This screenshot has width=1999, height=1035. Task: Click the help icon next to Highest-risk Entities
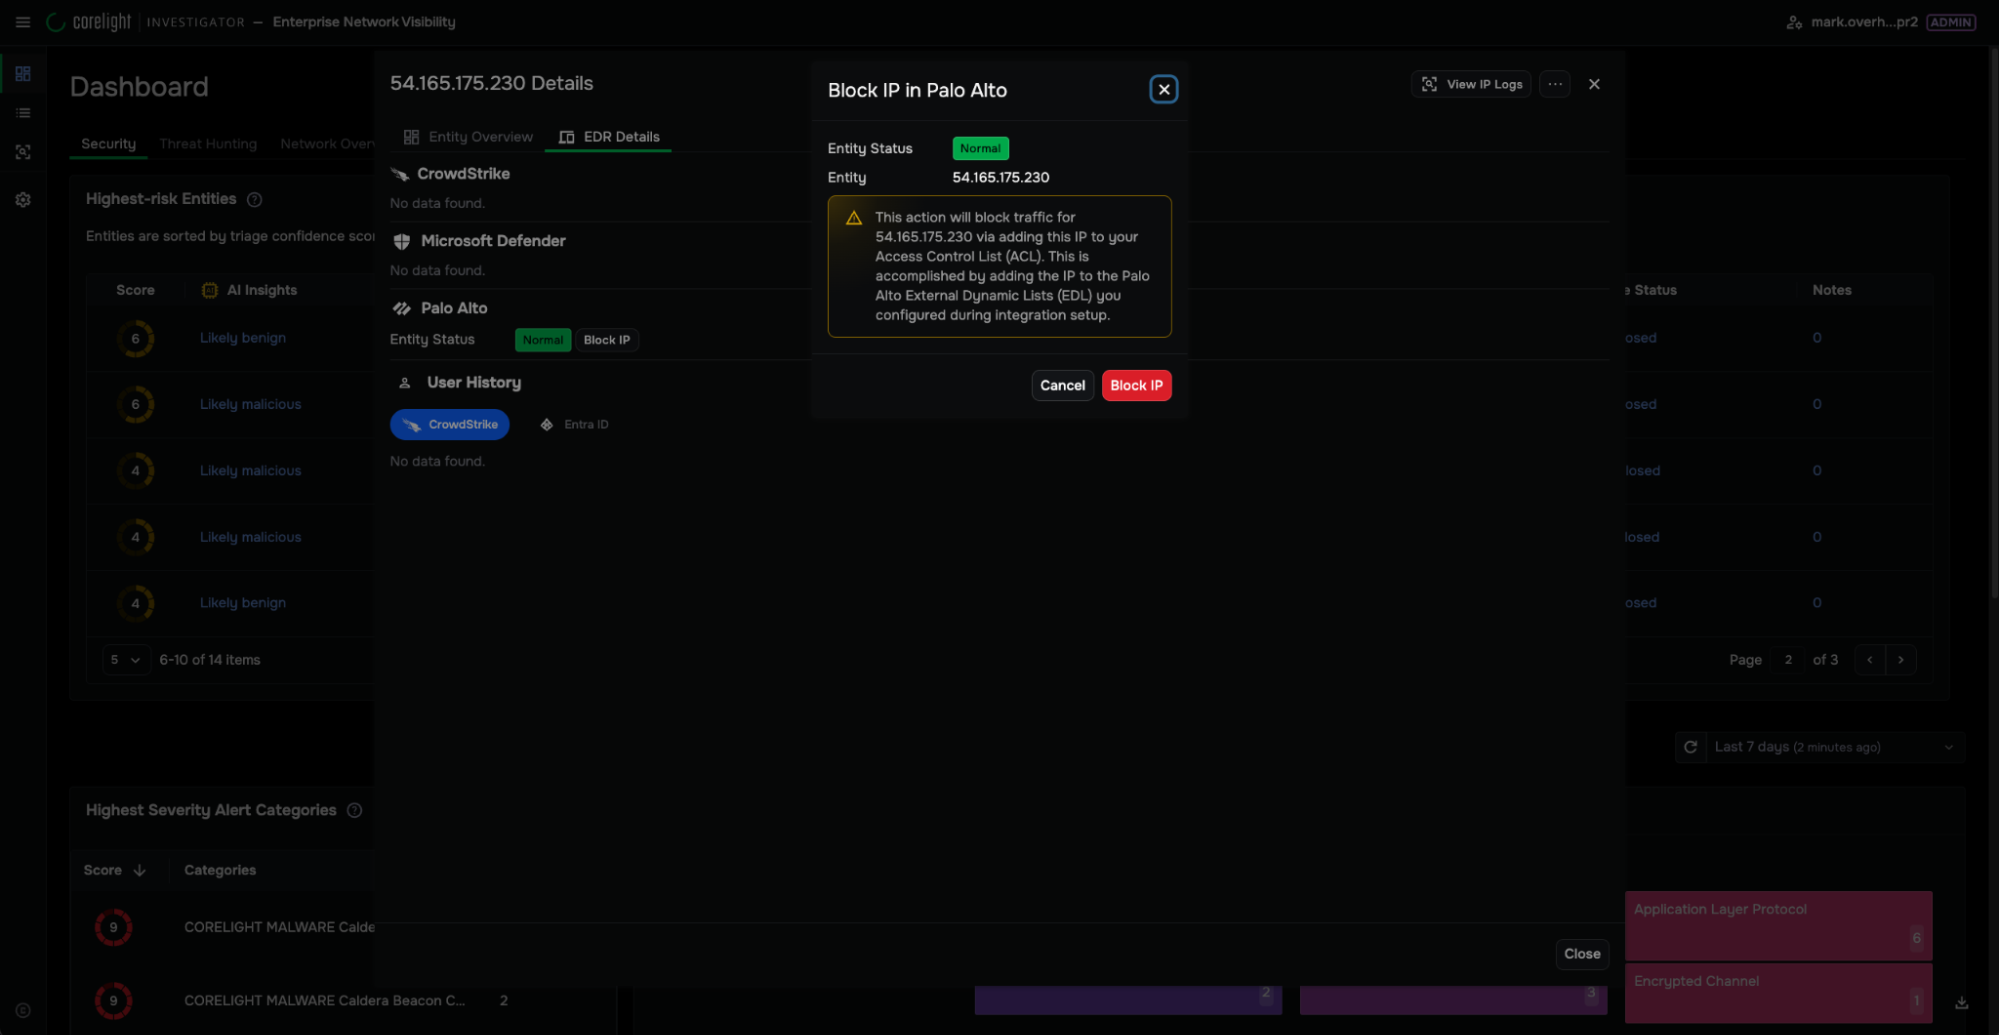[255, 200]
